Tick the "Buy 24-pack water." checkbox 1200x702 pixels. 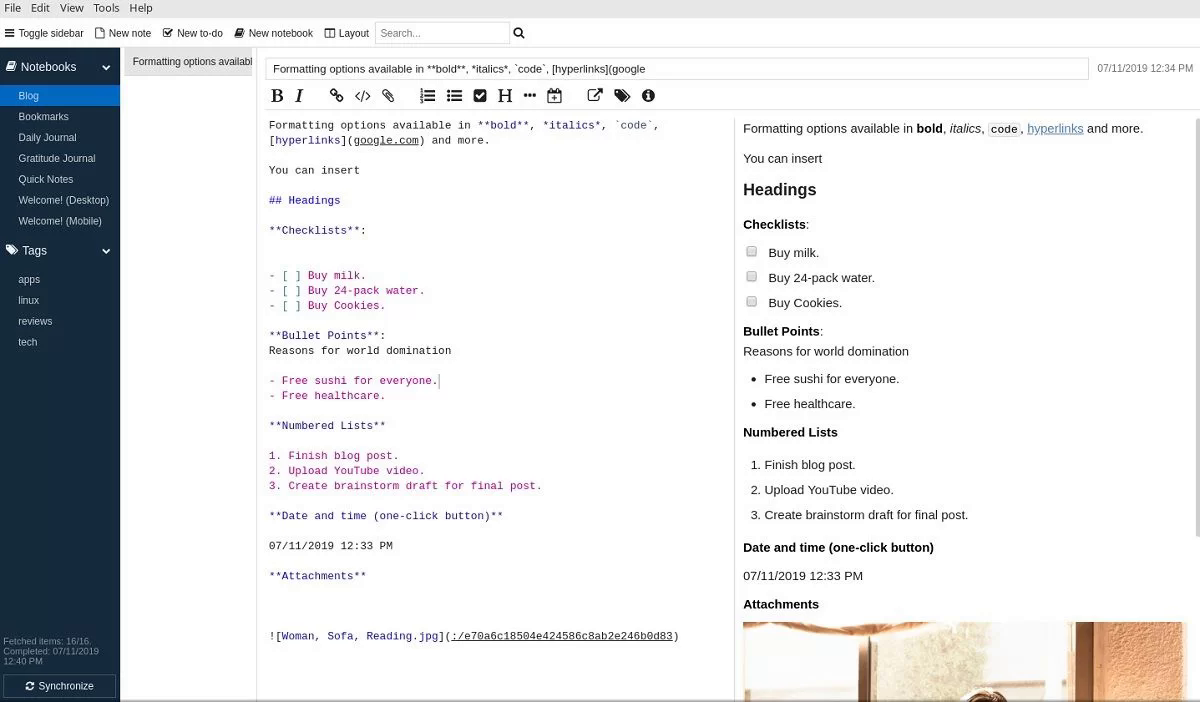[x=751, y=276]
